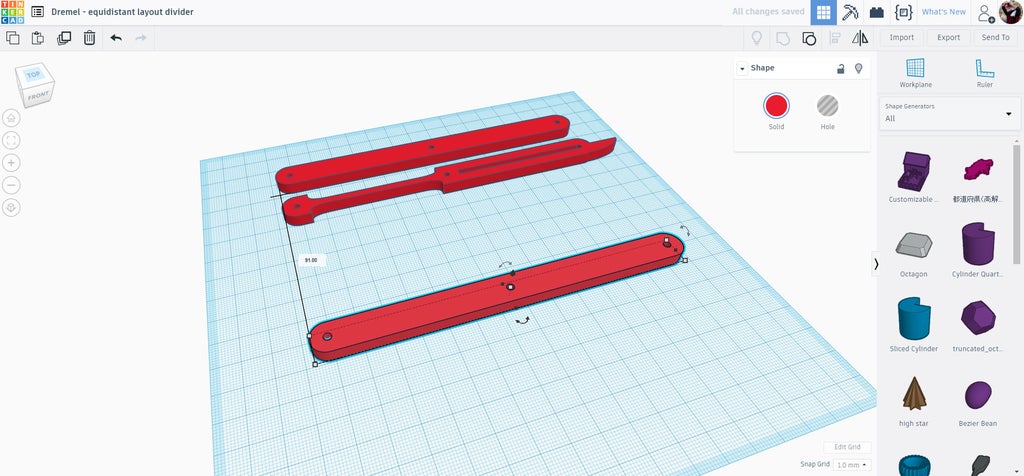Delete selected shape with trash icon

(89, 38)
